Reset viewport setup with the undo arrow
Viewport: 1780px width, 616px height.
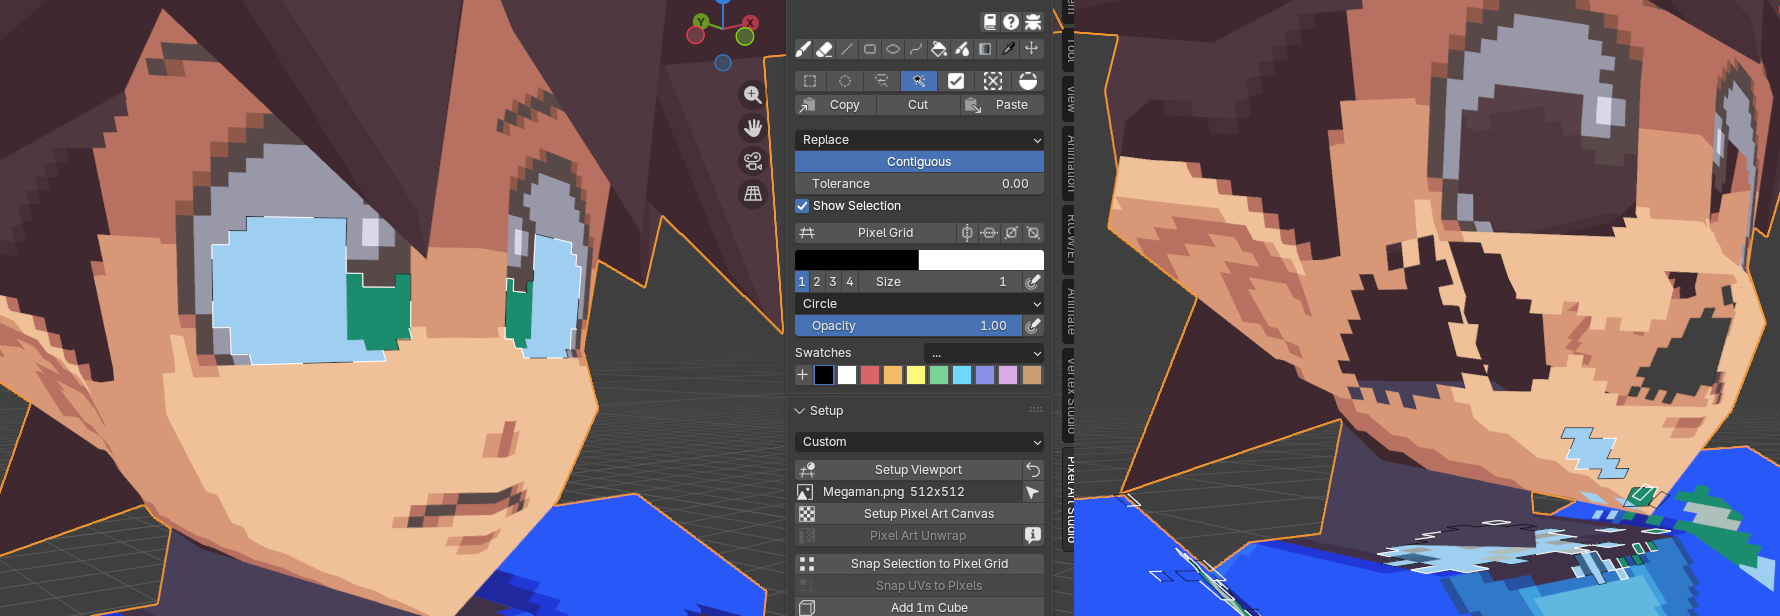(x=1033, y=470)
